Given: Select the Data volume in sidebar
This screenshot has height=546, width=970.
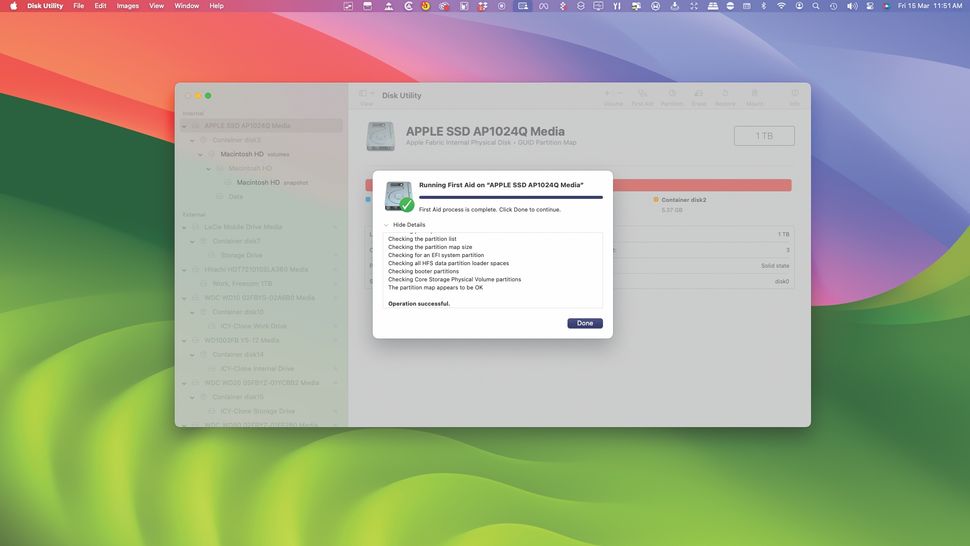Looking at the screenshot, I should (236, 197).
